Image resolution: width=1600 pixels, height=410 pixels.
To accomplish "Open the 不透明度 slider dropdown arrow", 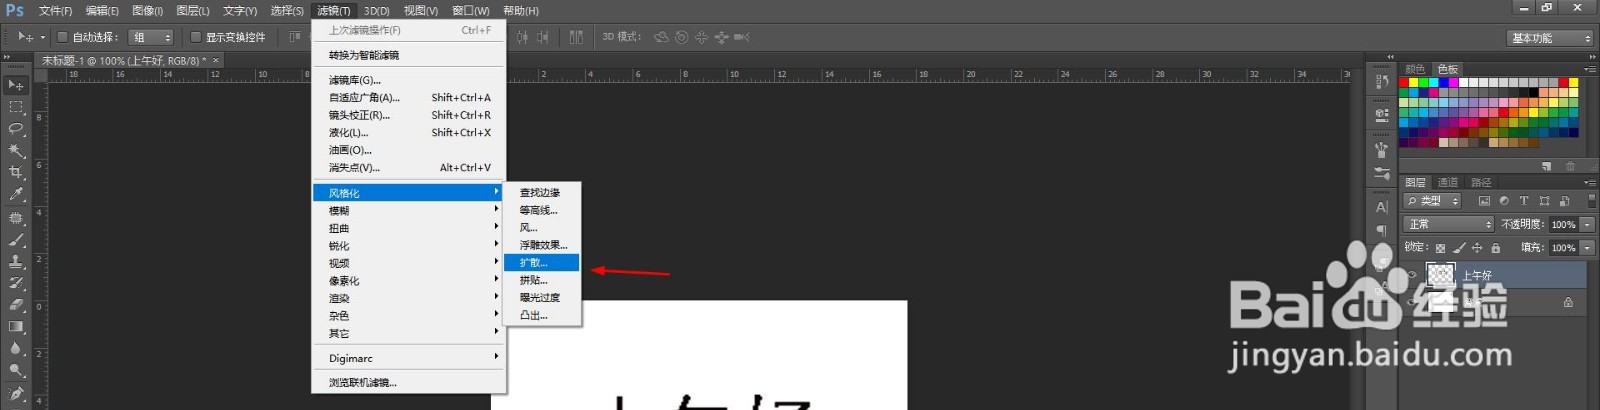I will 1587,224.
